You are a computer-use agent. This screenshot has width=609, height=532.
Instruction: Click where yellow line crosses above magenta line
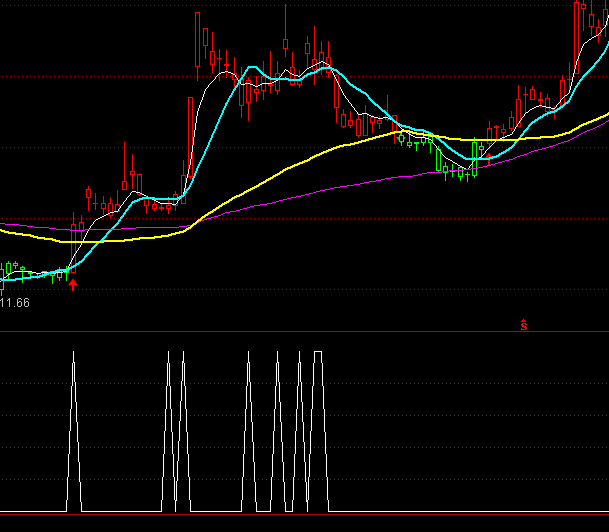(x=195, y=223)
